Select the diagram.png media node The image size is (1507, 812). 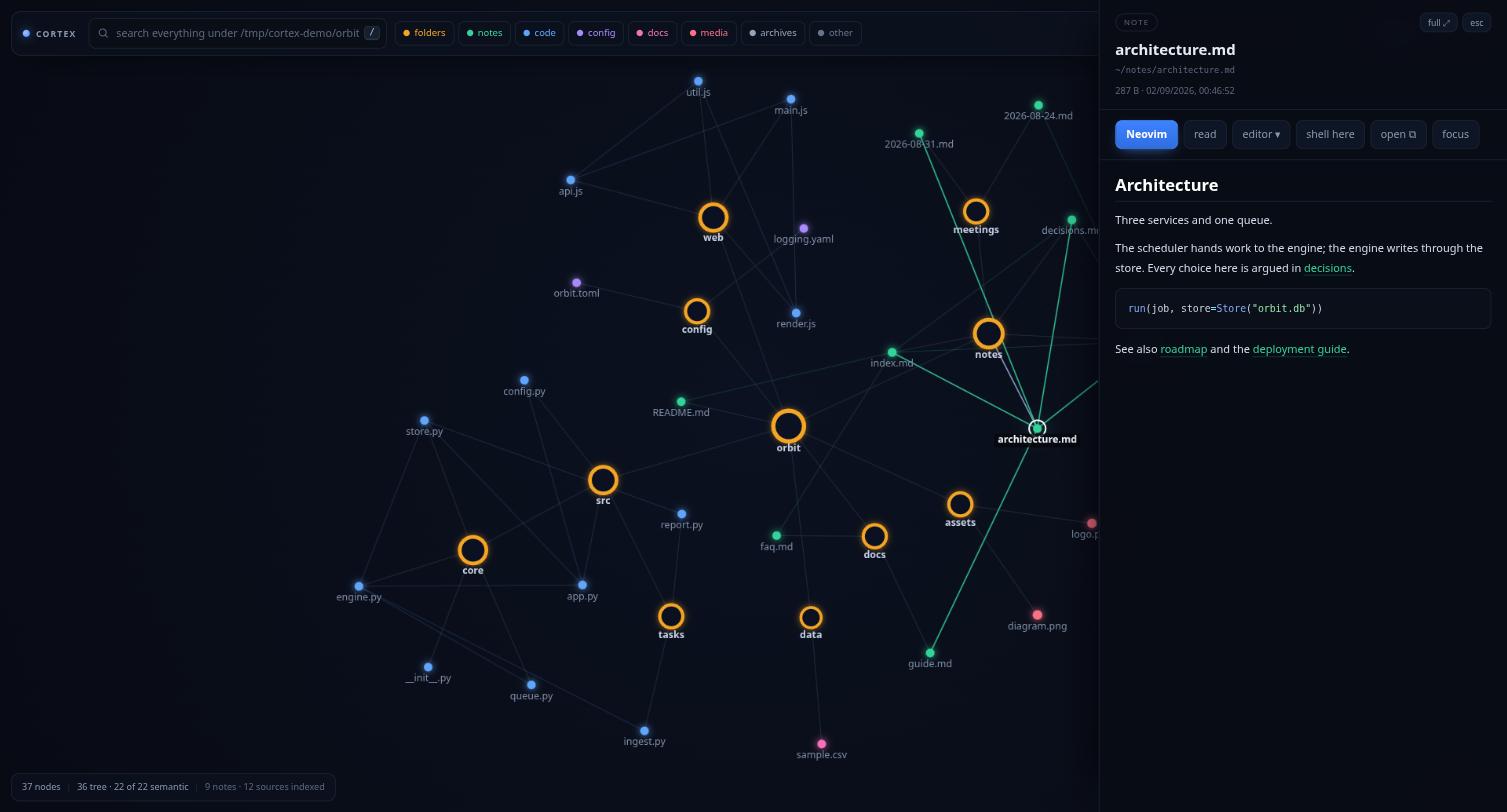[x=1037, y=615]
